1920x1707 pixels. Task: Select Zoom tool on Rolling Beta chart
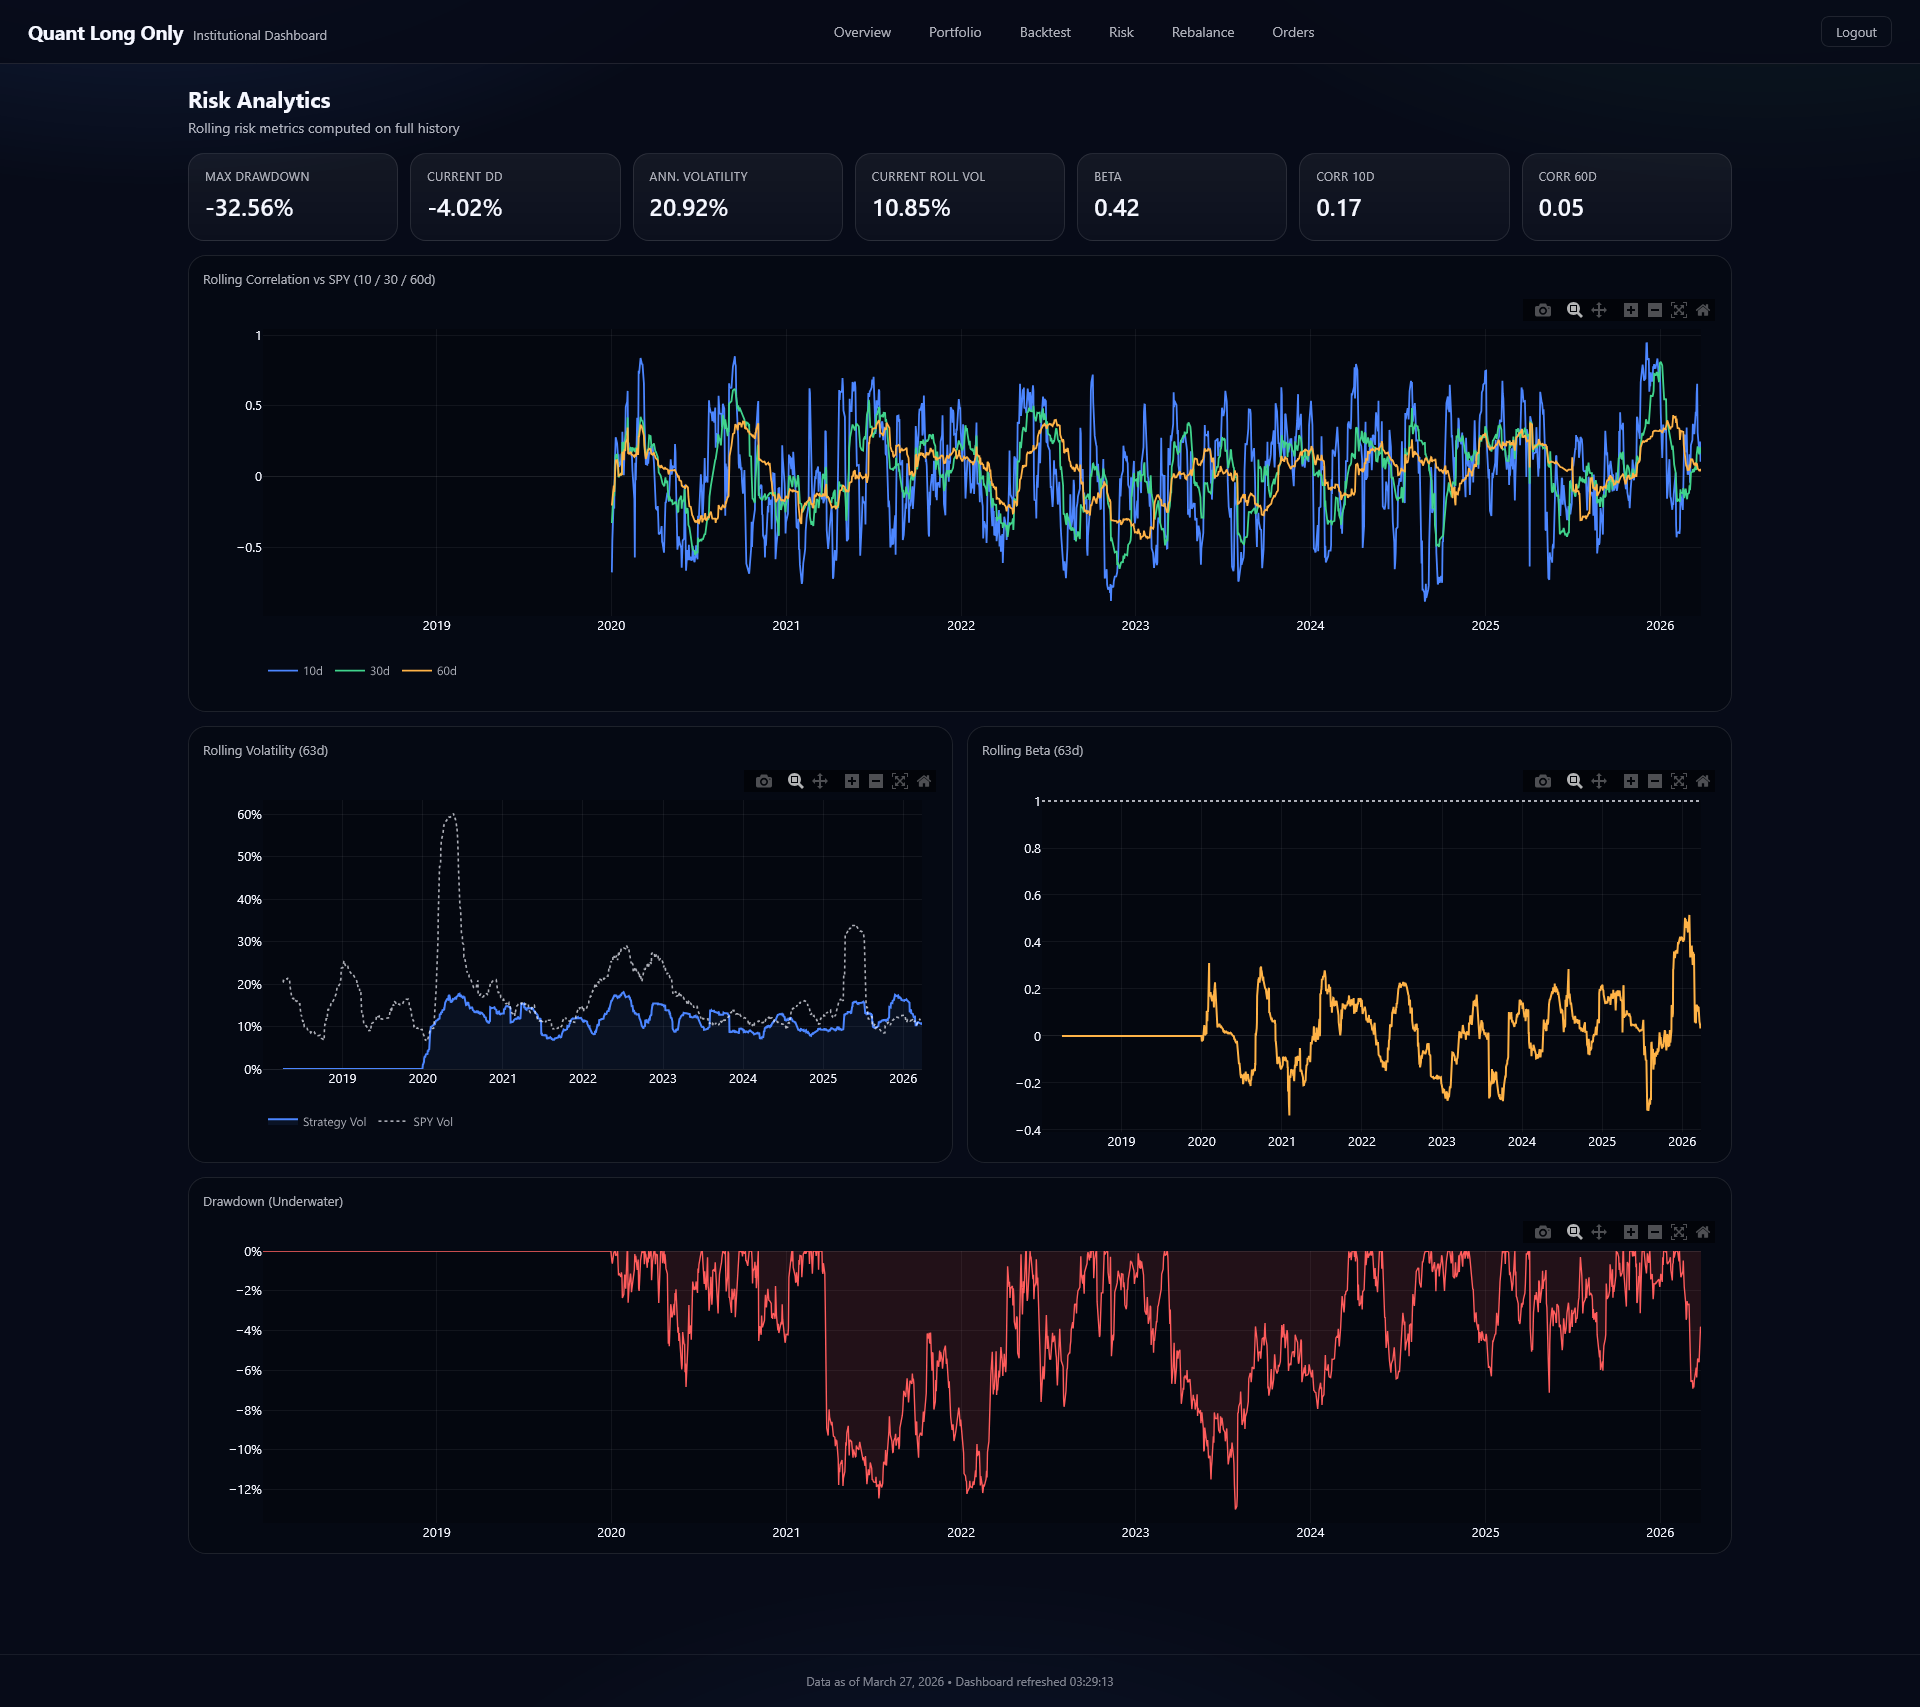click(x=1575, y=781)
